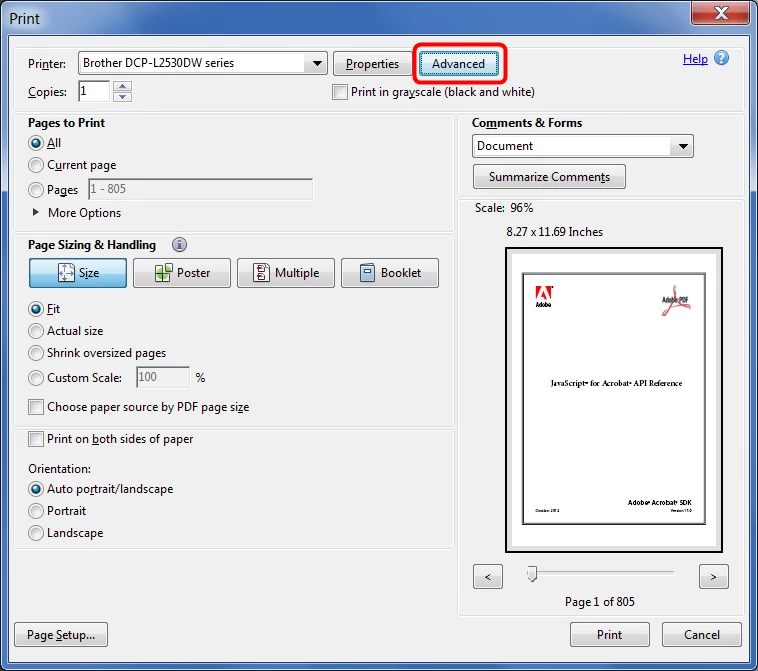Select Portrait orientation
Viewport: 758px width, 671px height.
36,511
